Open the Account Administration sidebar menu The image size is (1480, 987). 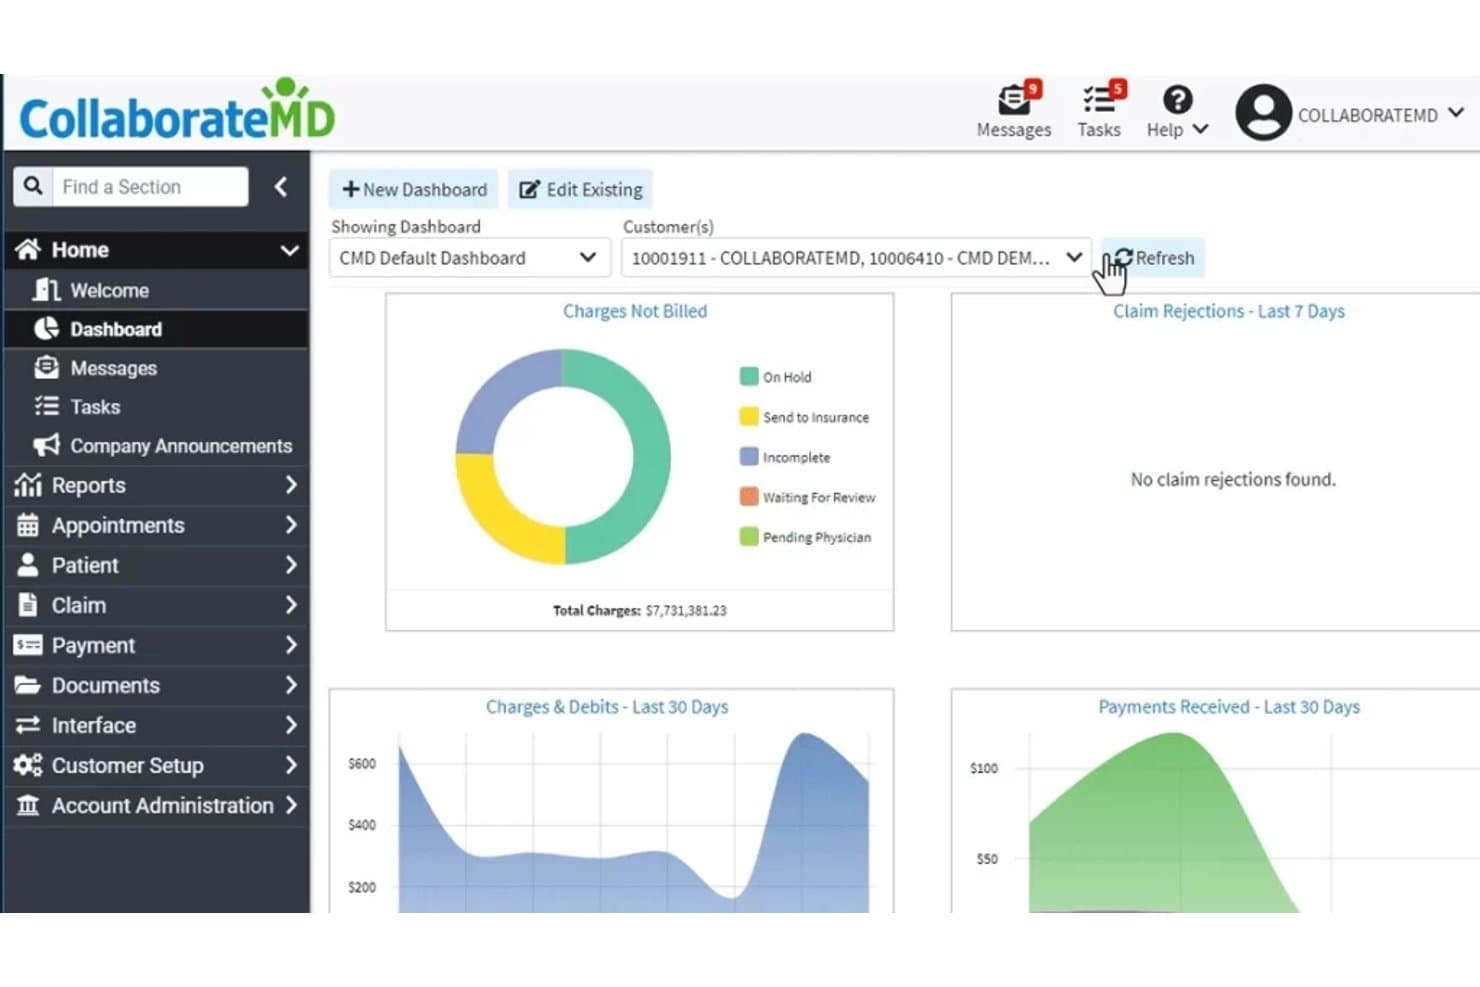[x=157, y=805]
